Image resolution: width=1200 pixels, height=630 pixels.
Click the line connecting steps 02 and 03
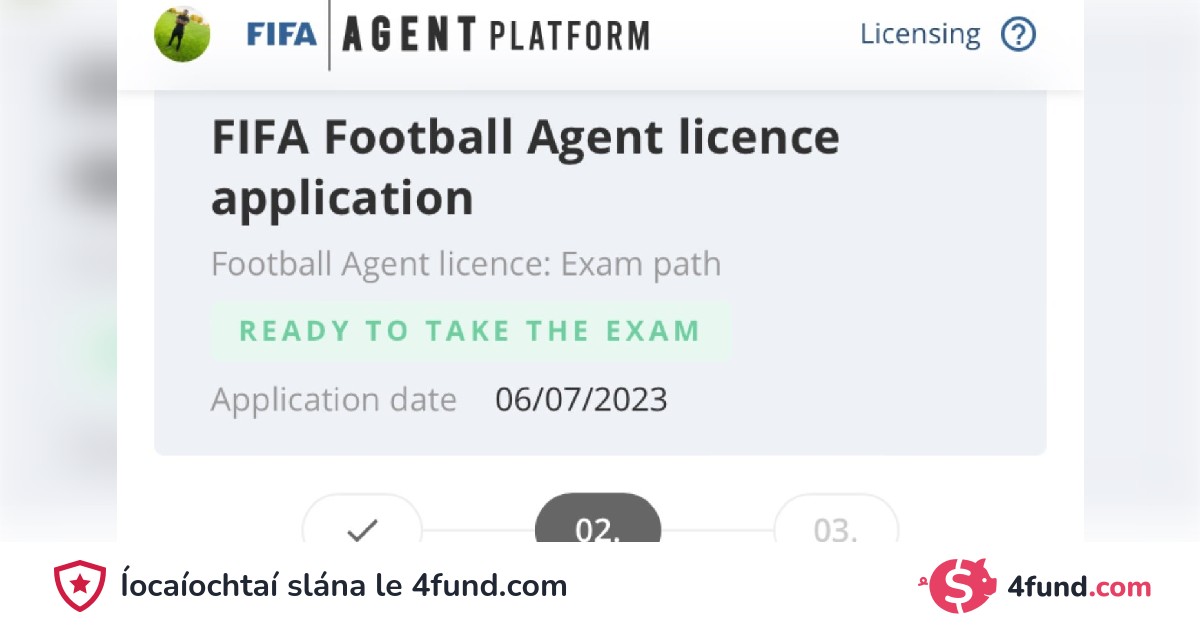(x=717, y=530)
